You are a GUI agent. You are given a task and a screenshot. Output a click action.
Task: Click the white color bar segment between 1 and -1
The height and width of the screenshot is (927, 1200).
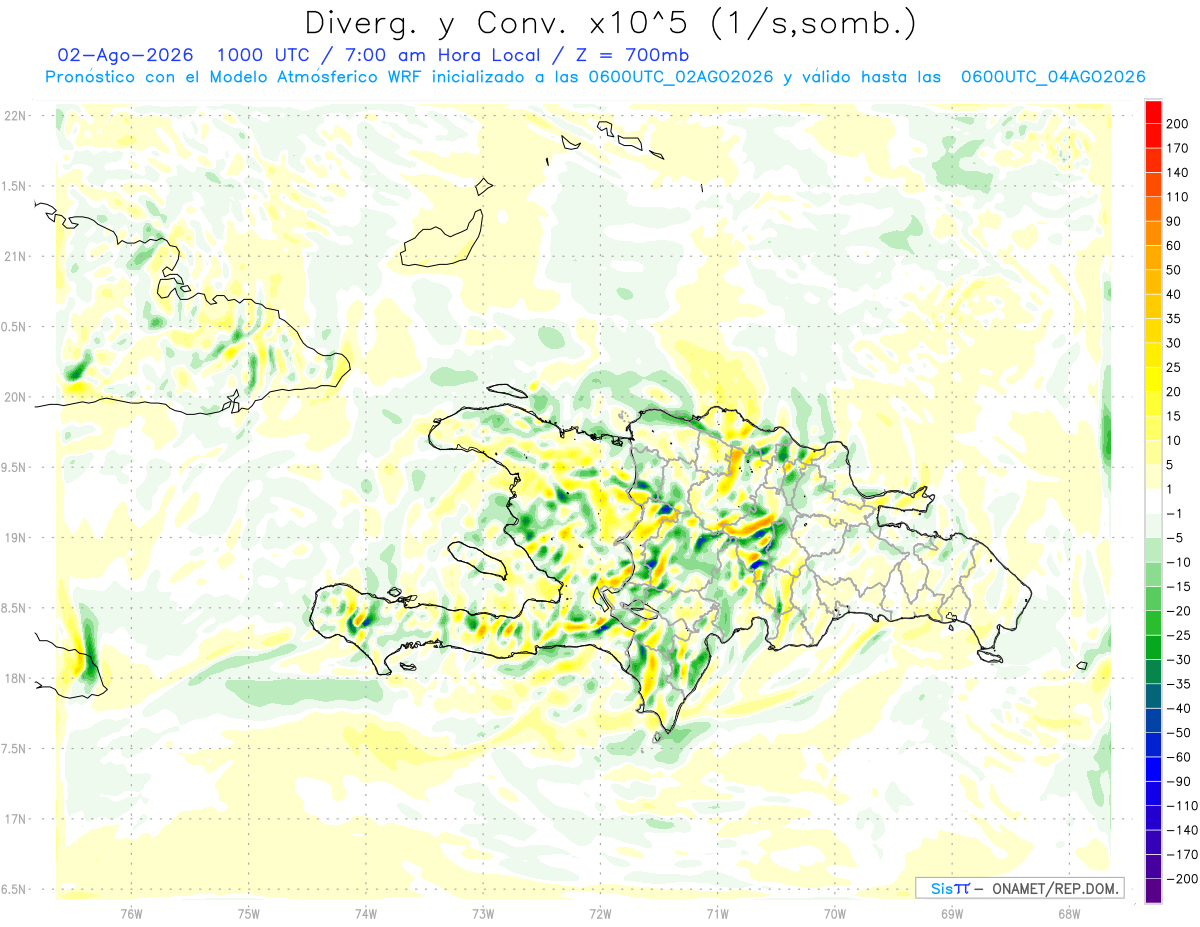click(x=1153, y=501)
